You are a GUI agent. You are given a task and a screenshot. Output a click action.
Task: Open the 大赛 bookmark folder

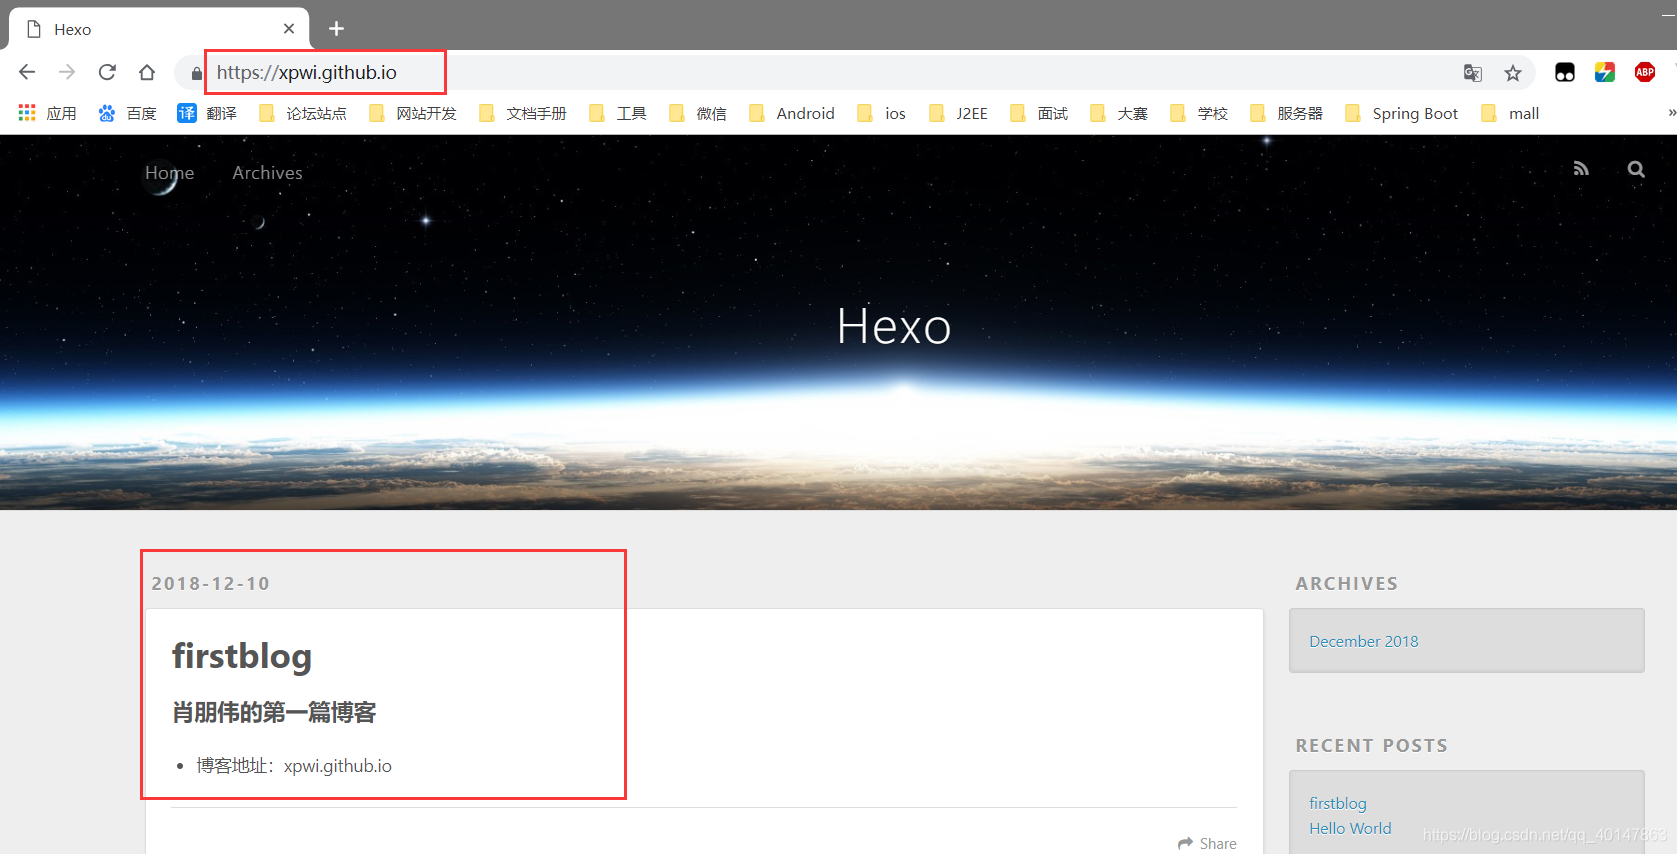tap(1118, 113)
